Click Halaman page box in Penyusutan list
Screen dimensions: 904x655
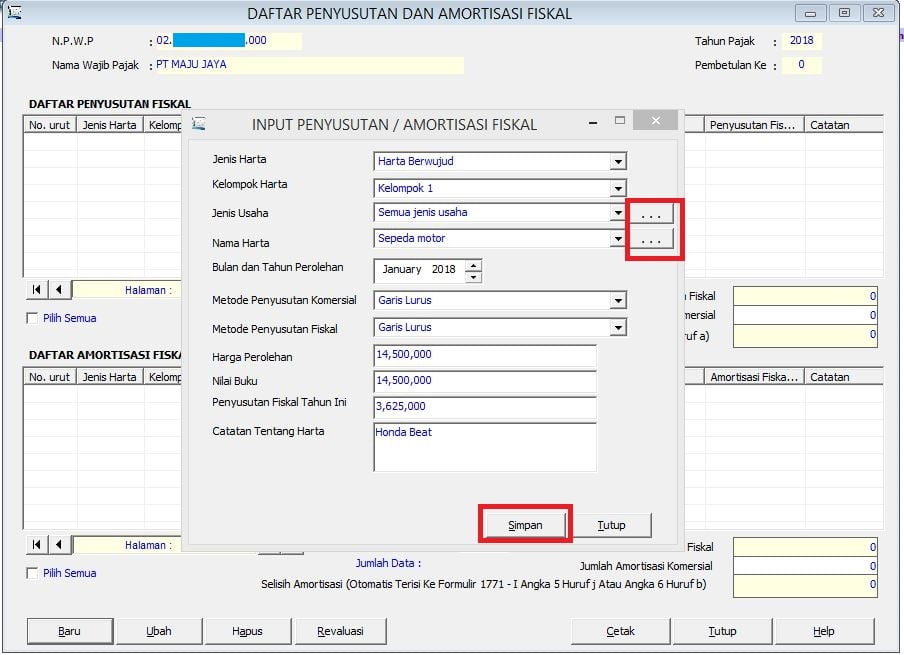127,290
